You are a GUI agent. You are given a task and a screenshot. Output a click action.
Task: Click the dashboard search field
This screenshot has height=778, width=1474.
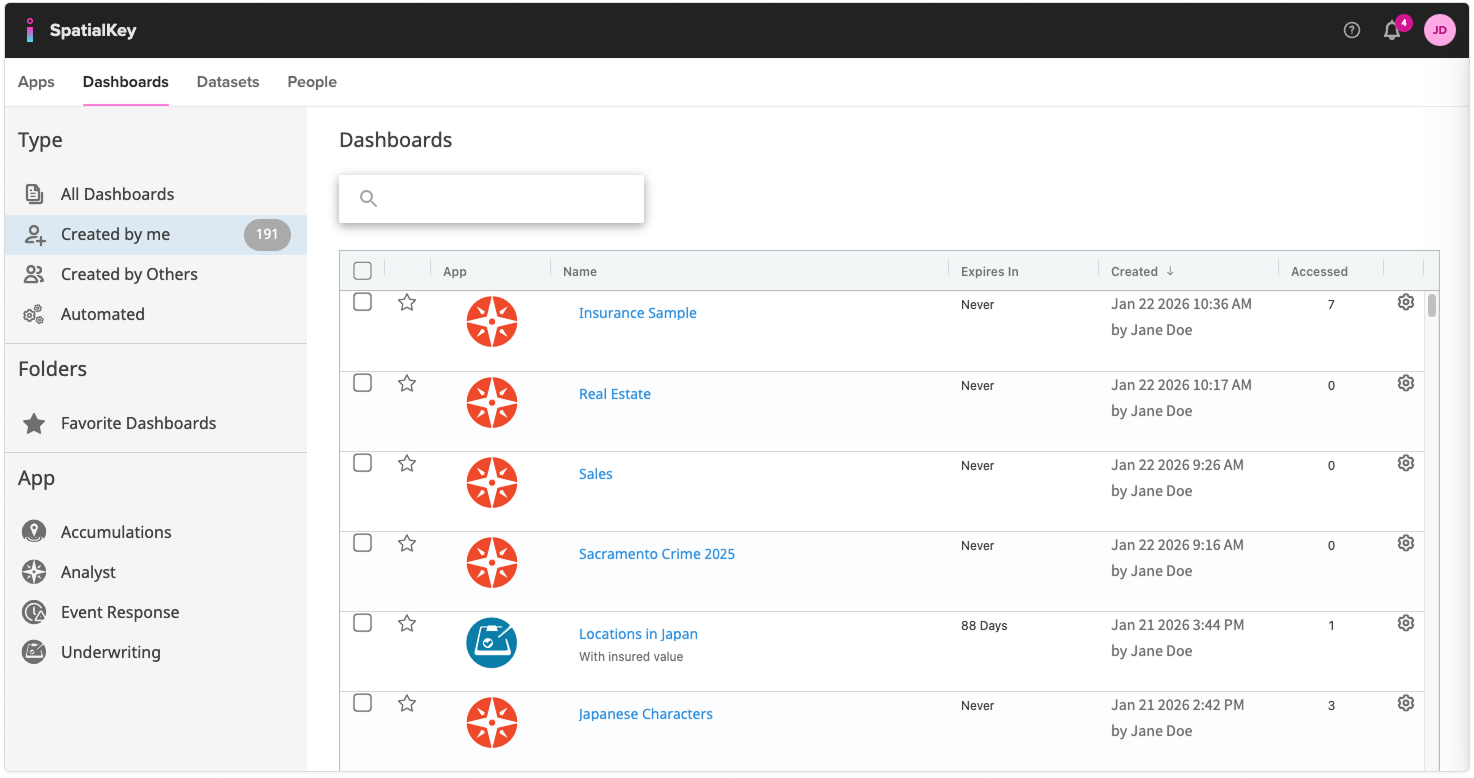pyautogui.click(x=505, y=199)
